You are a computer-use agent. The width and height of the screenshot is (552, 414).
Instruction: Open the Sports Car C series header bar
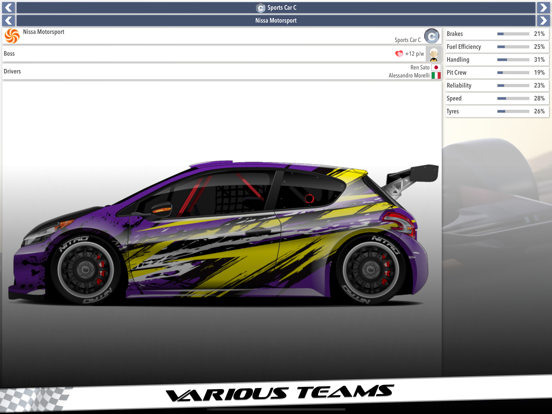pyautogui.click(x=276, y=7)
